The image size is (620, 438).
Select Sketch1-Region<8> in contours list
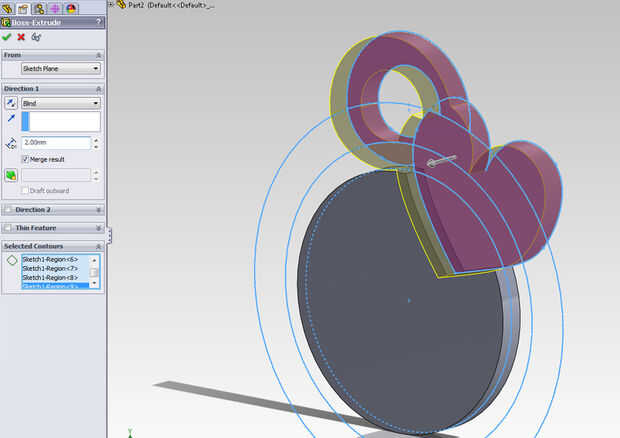point(50,278)
